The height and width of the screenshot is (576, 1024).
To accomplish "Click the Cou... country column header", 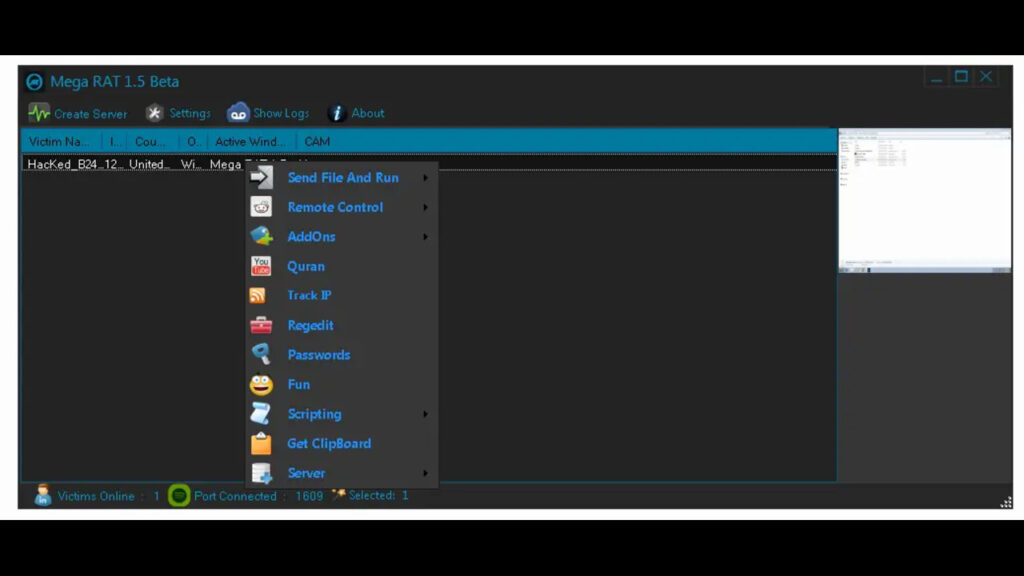I will point(153,142).
